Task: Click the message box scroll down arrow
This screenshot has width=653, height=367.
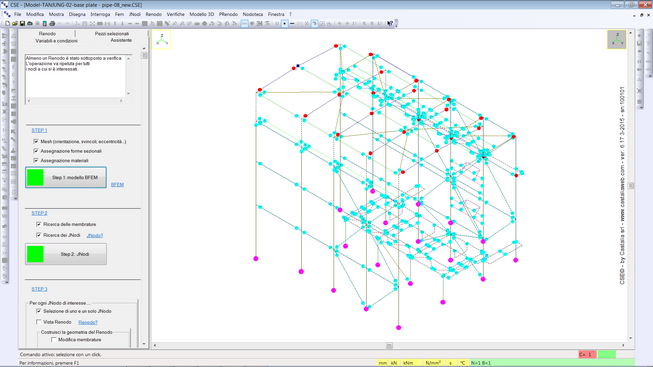Action: (128, 94)
